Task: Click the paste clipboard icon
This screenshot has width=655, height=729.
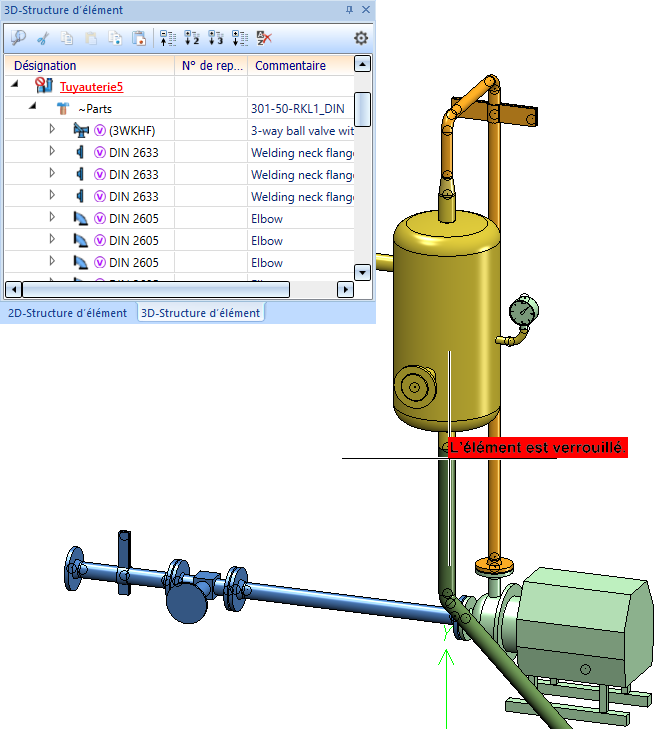Action: [x=91, y=38]
